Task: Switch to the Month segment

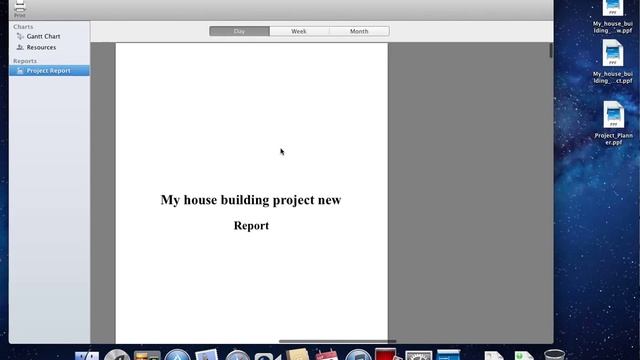Action: pyautogui.click(x=359, y=31)
